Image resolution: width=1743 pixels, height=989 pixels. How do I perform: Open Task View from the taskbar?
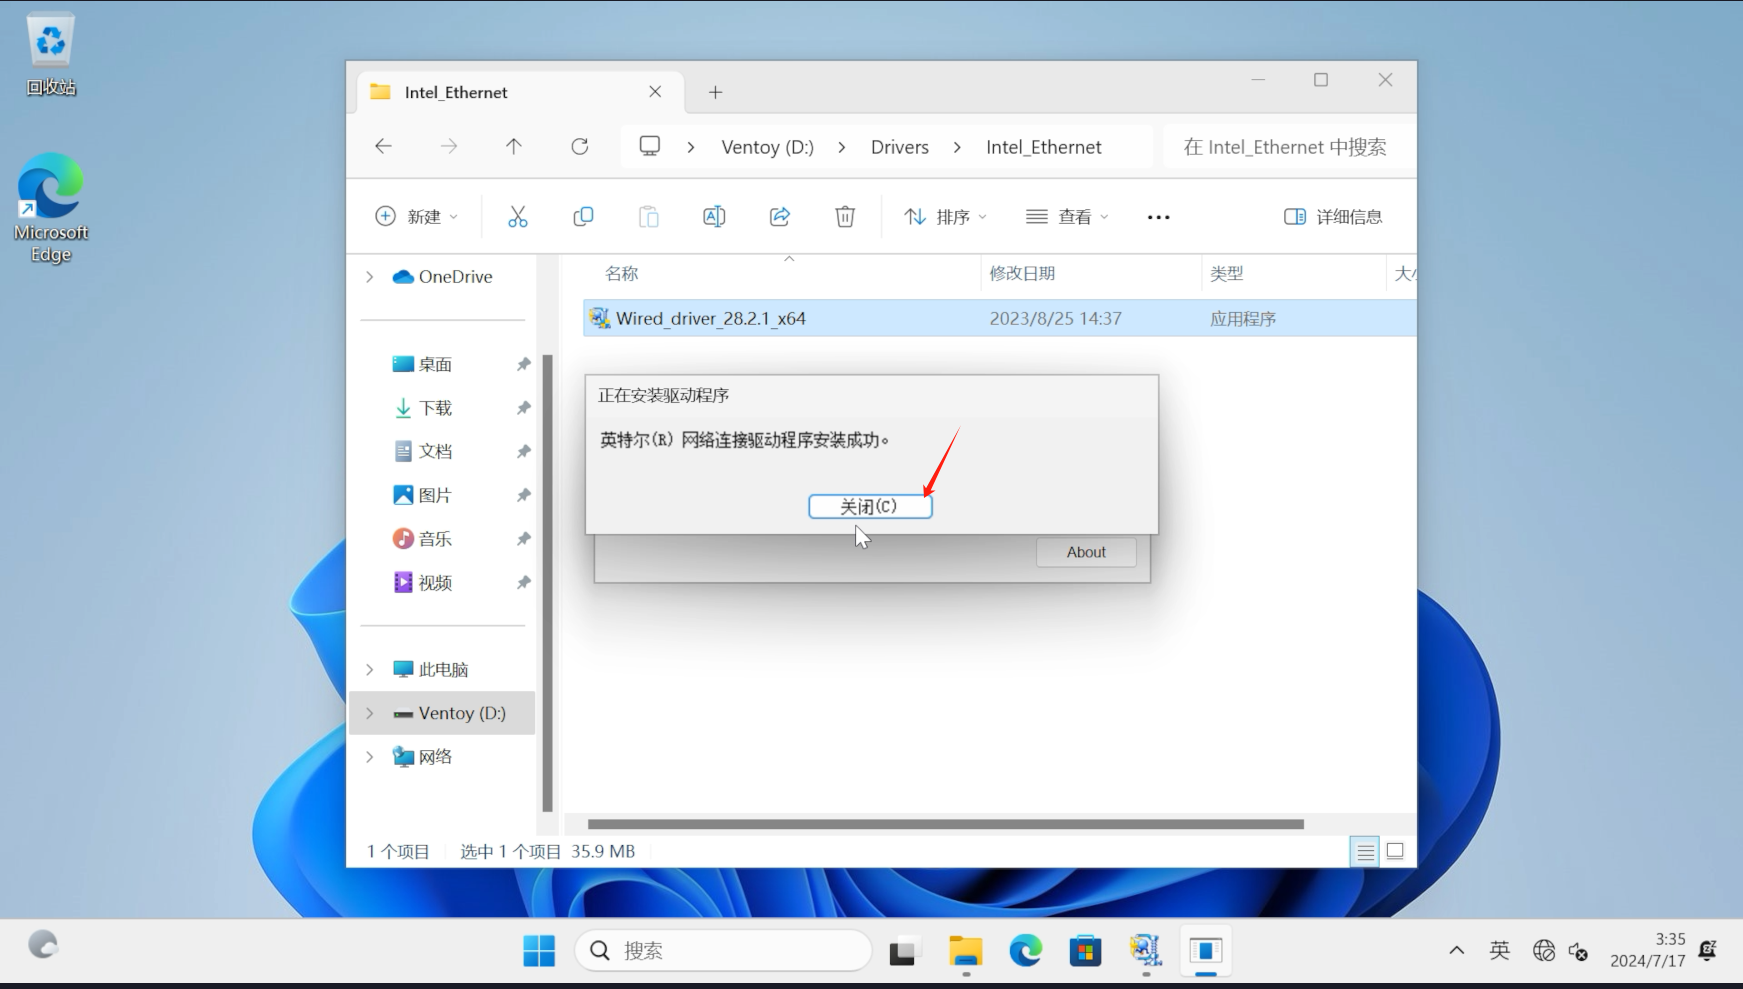(x=903, y=951)
